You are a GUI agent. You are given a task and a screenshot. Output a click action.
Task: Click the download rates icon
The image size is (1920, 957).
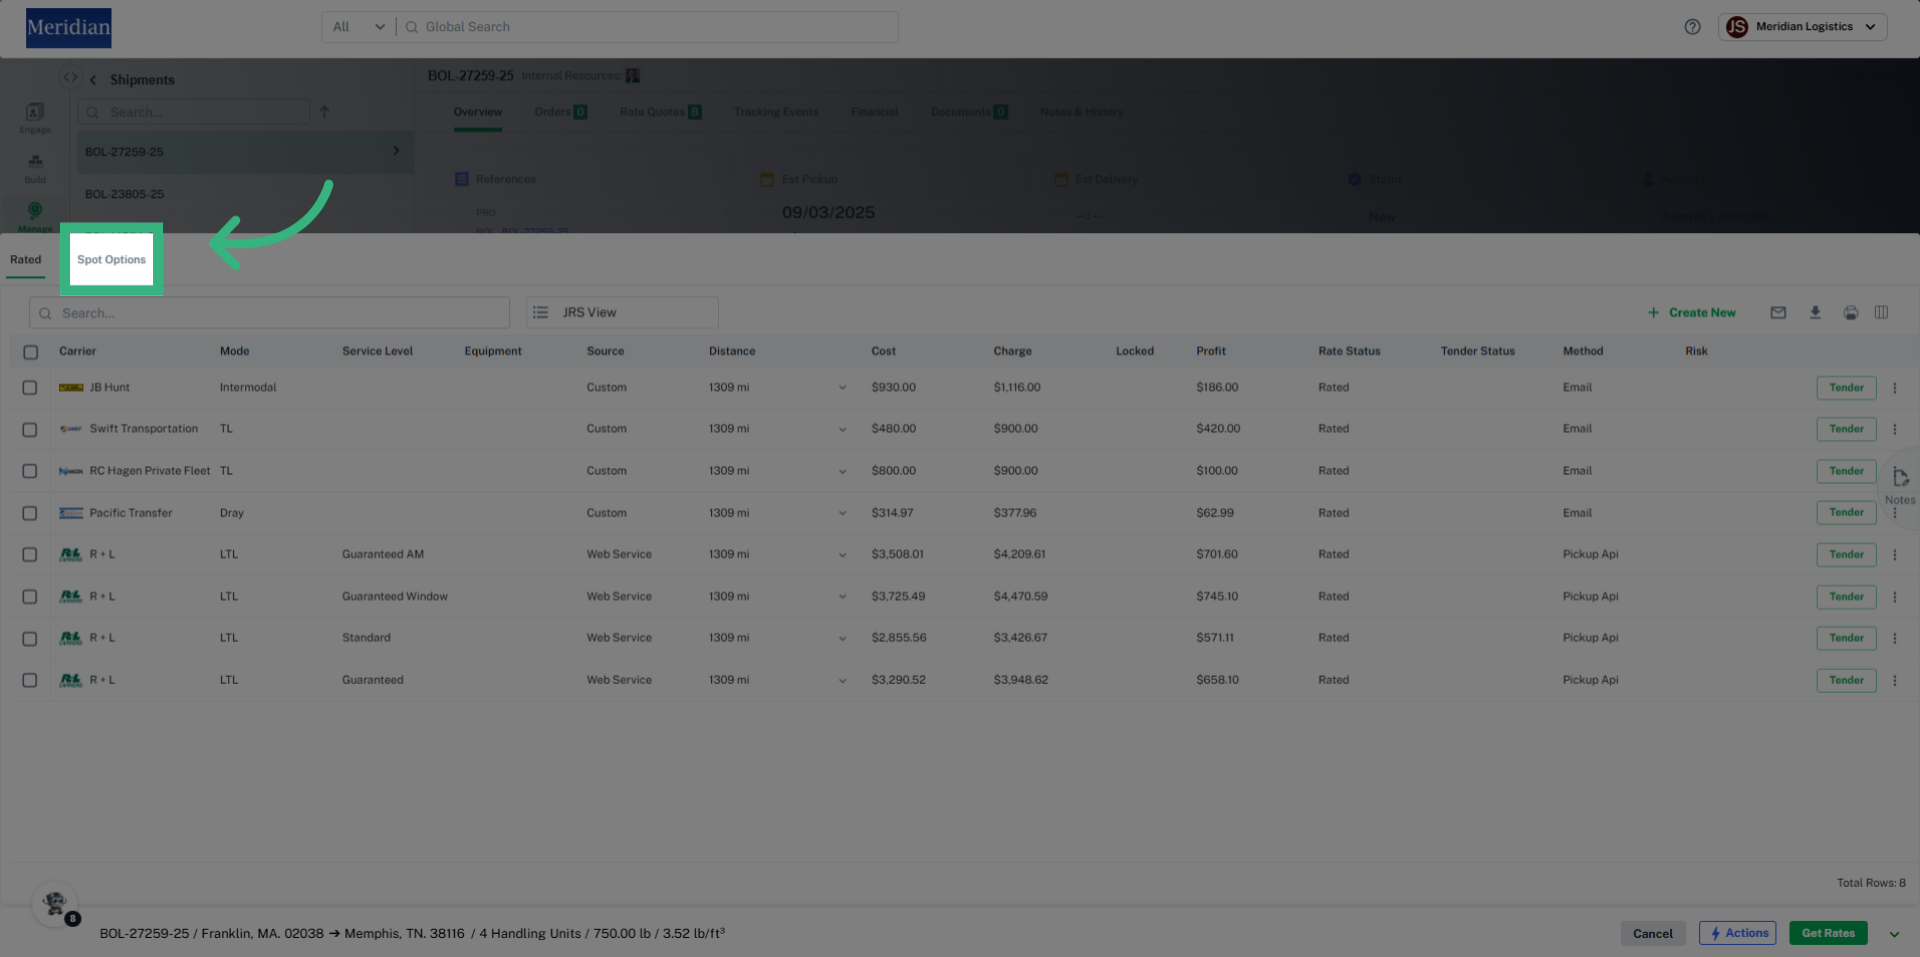(x=1815, y=313)
